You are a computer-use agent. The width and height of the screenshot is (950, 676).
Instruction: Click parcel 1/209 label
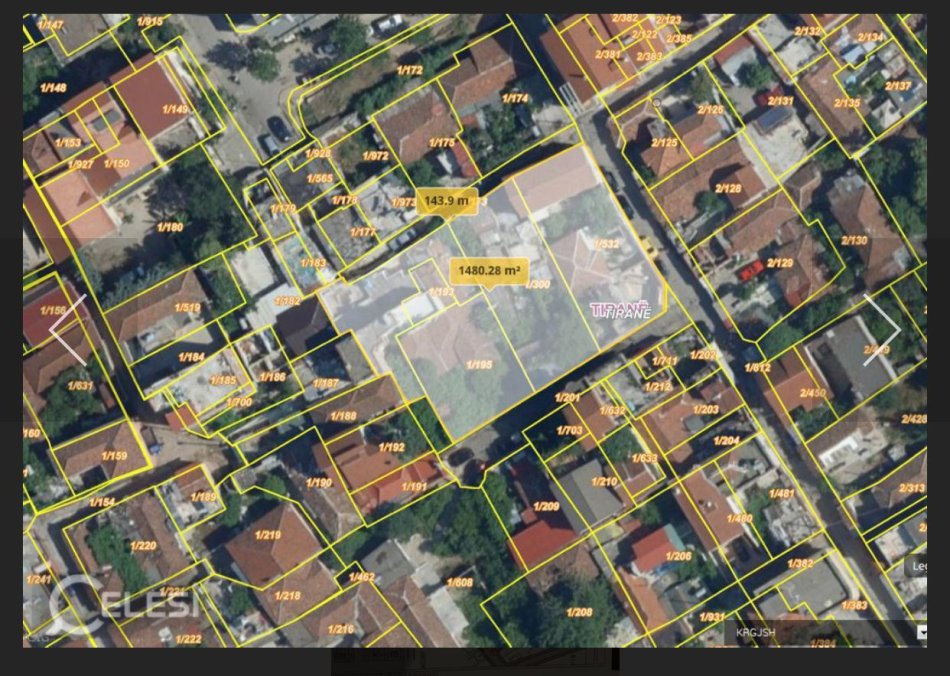pos(546,506)
